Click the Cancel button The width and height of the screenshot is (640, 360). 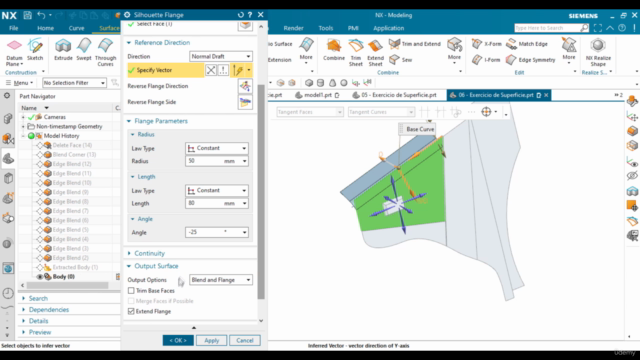[245, 340]
